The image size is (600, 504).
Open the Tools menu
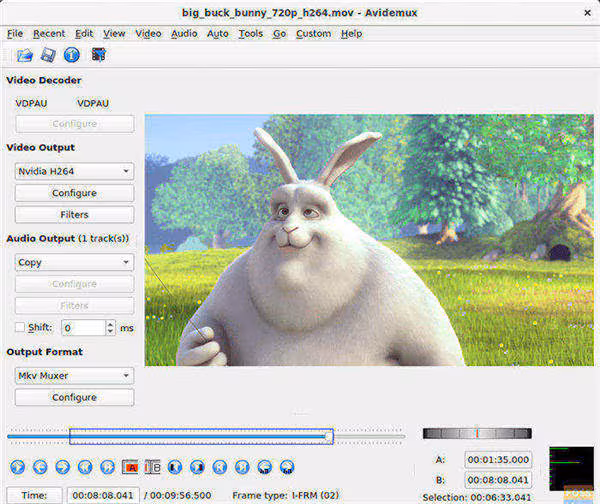click(x=251, y=34)
